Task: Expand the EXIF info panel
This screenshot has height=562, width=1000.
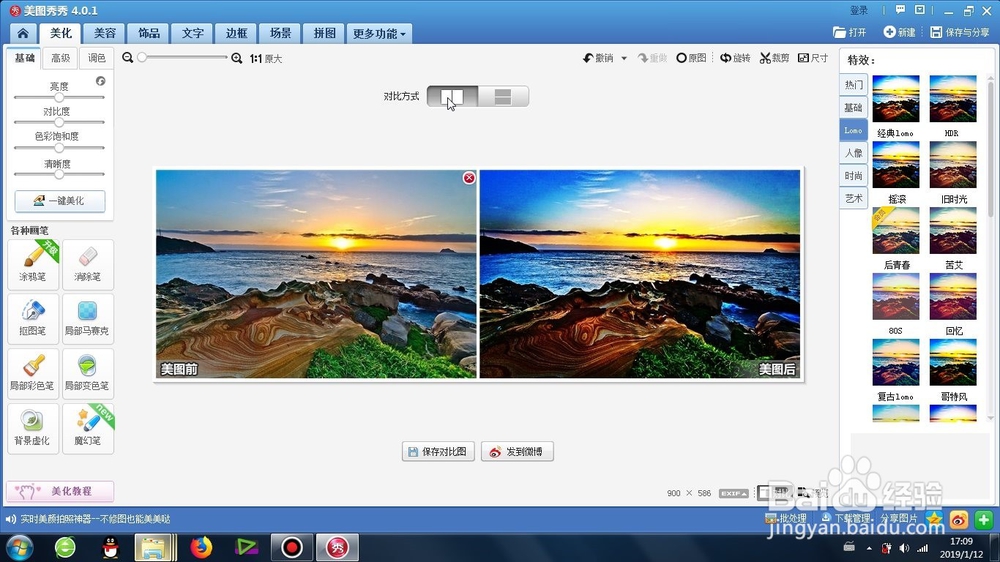Action: 733,493
